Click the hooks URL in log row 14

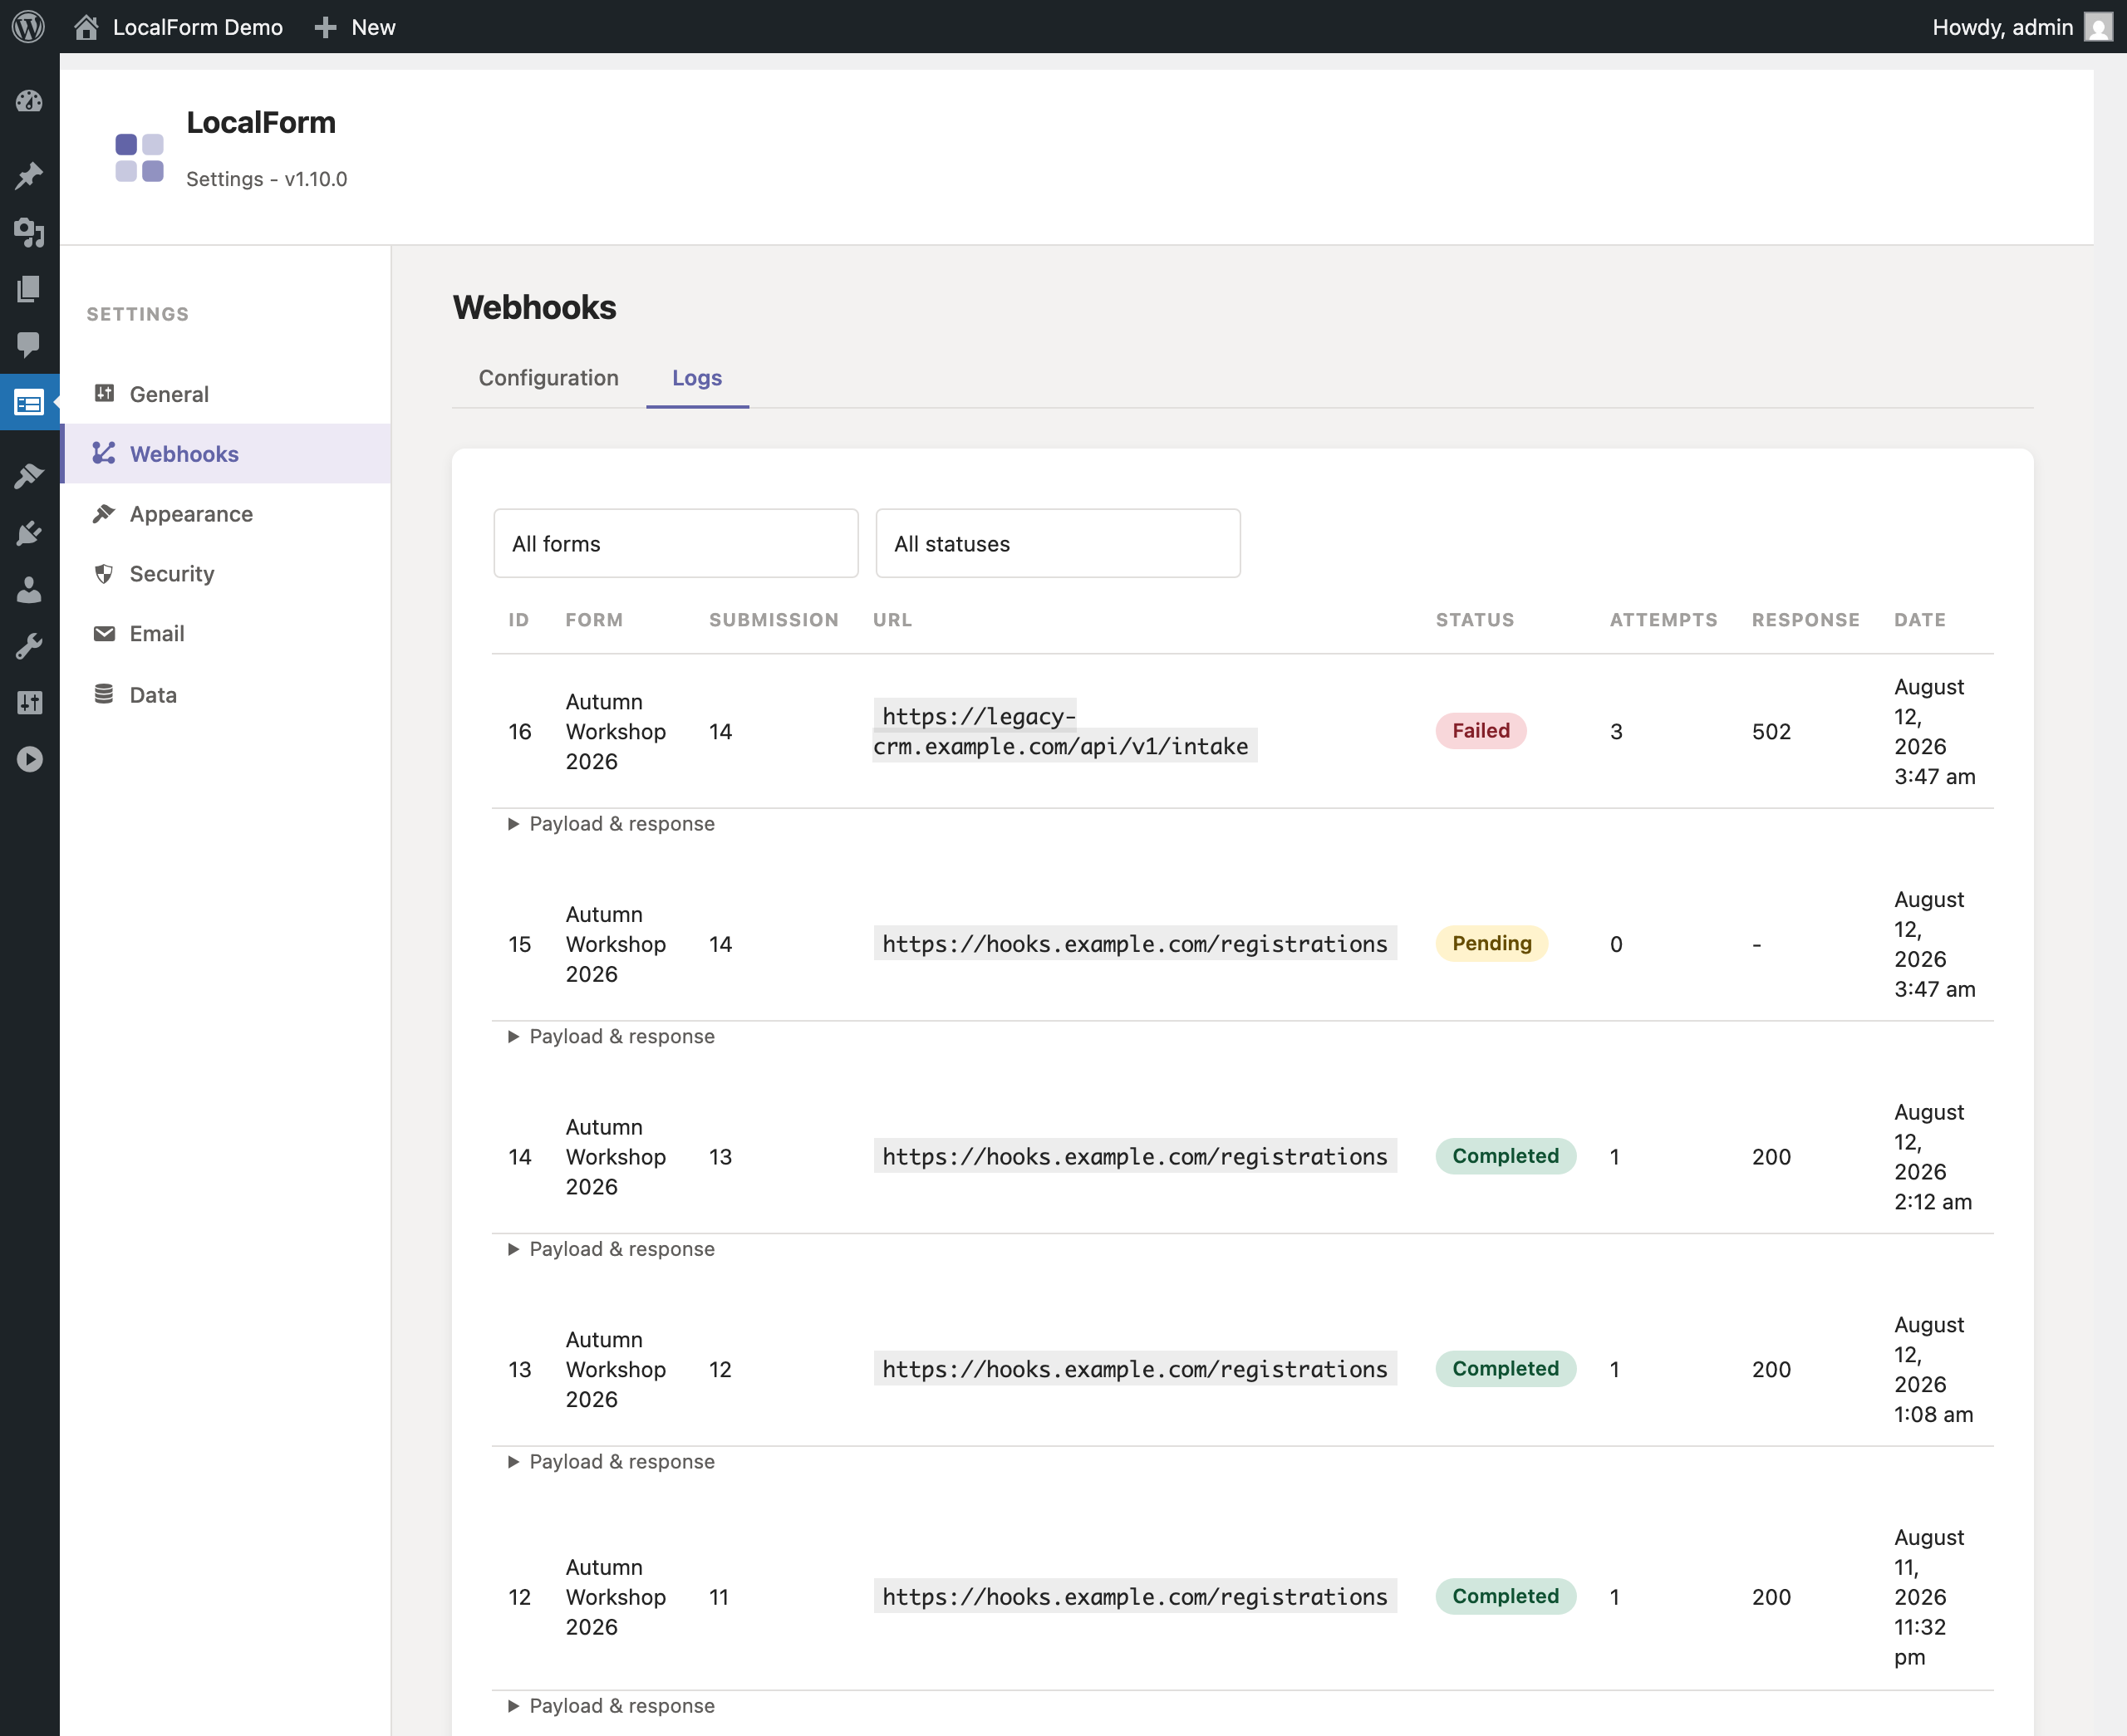tap(1135, 1157)
